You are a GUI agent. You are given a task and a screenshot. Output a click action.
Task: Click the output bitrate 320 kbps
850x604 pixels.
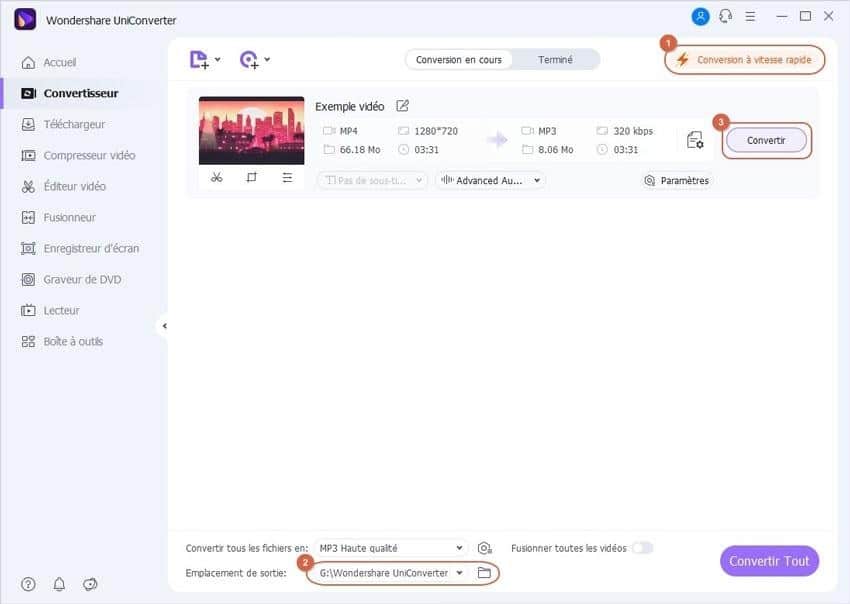(x=633, y=131)
